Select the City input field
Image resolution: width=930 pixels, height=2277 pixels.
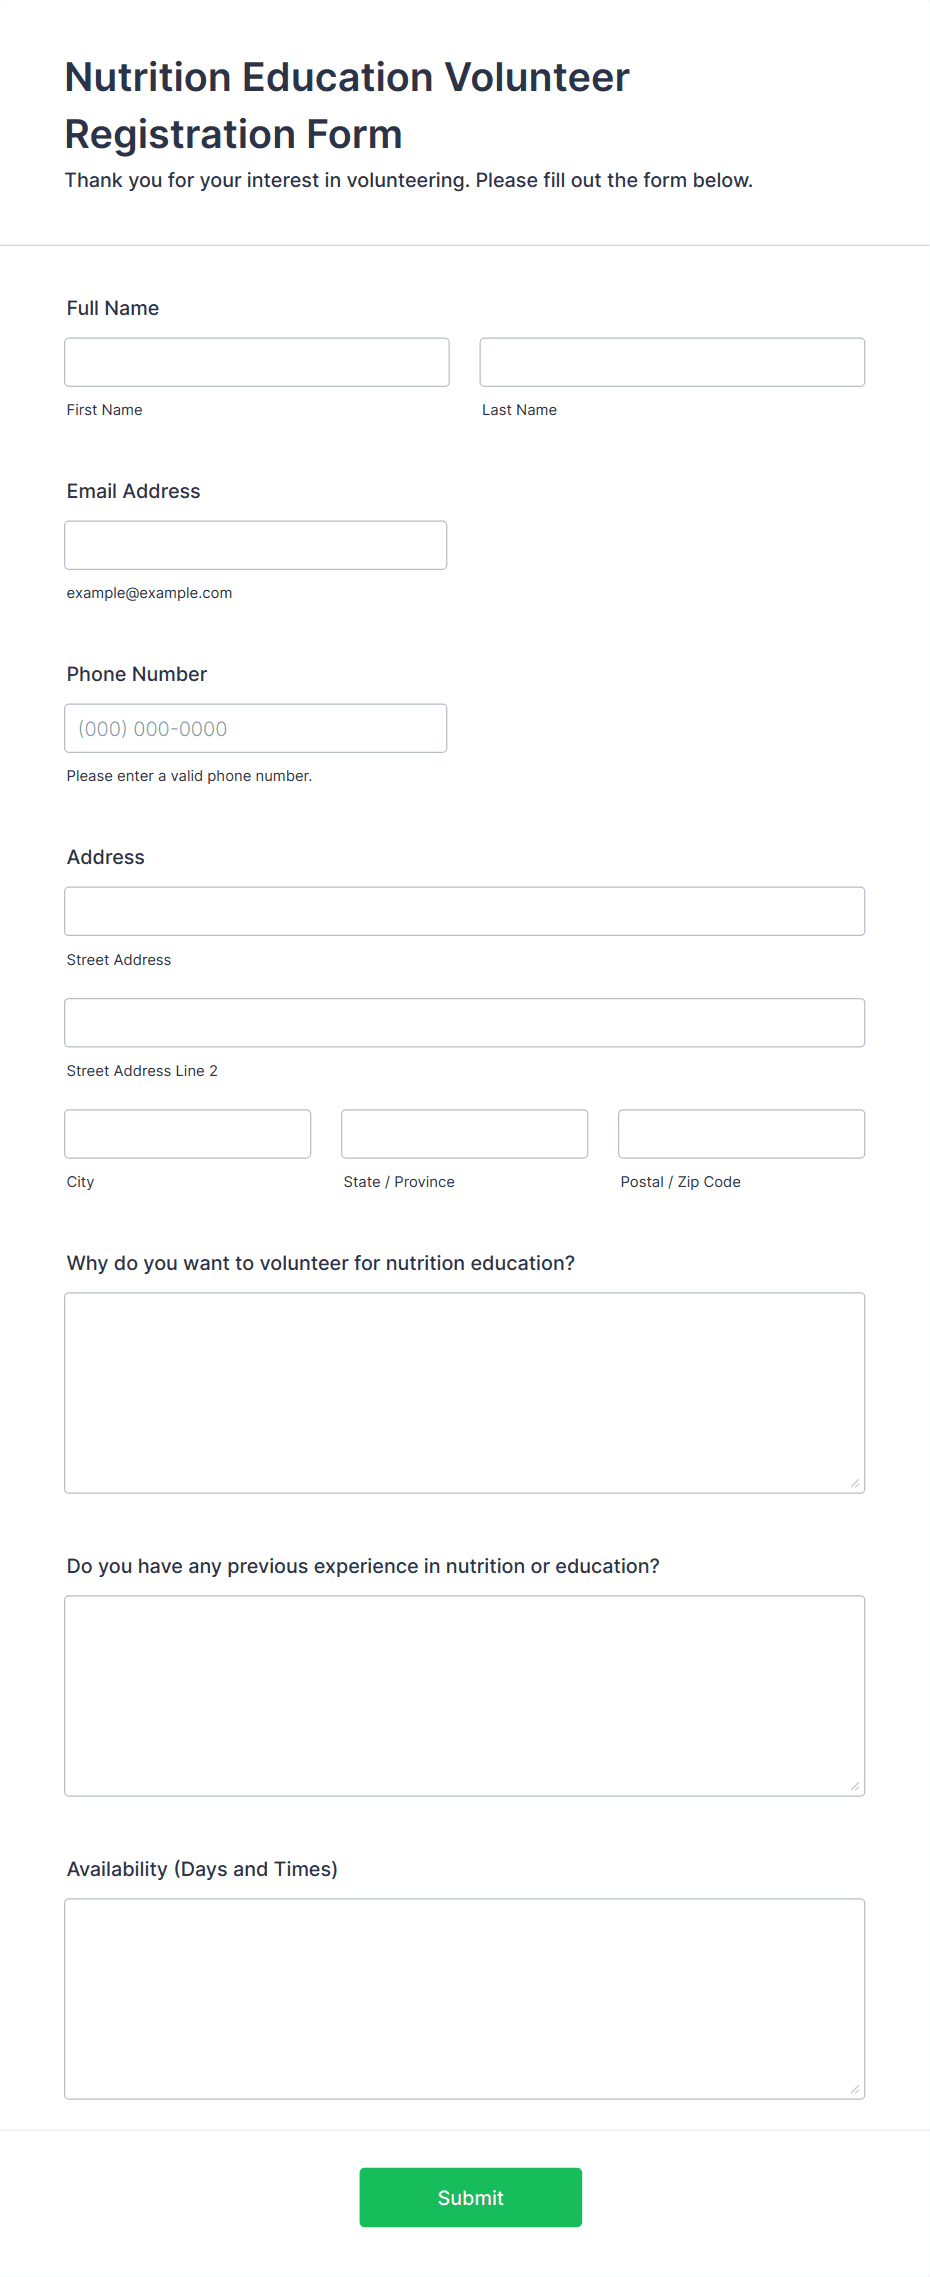188,1133
